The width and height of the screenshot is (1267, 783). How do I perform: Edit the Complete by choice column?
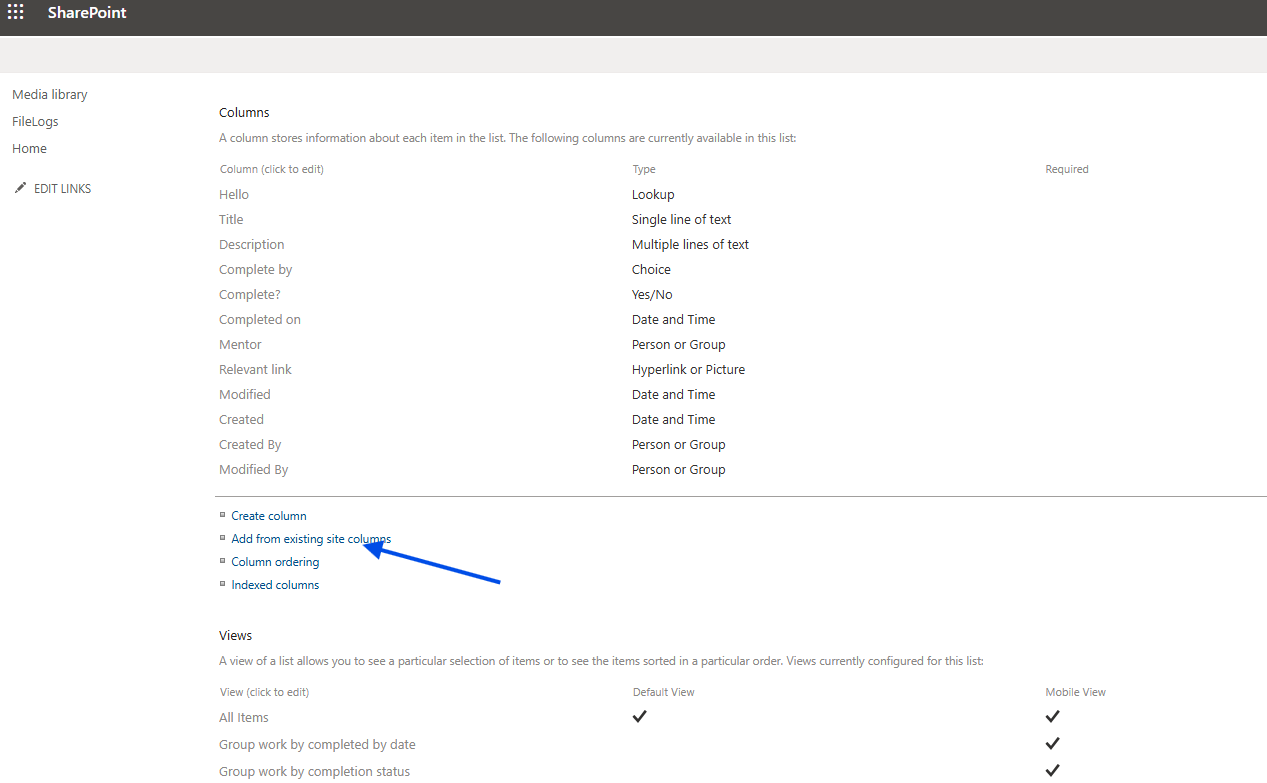tap(255, 270)
